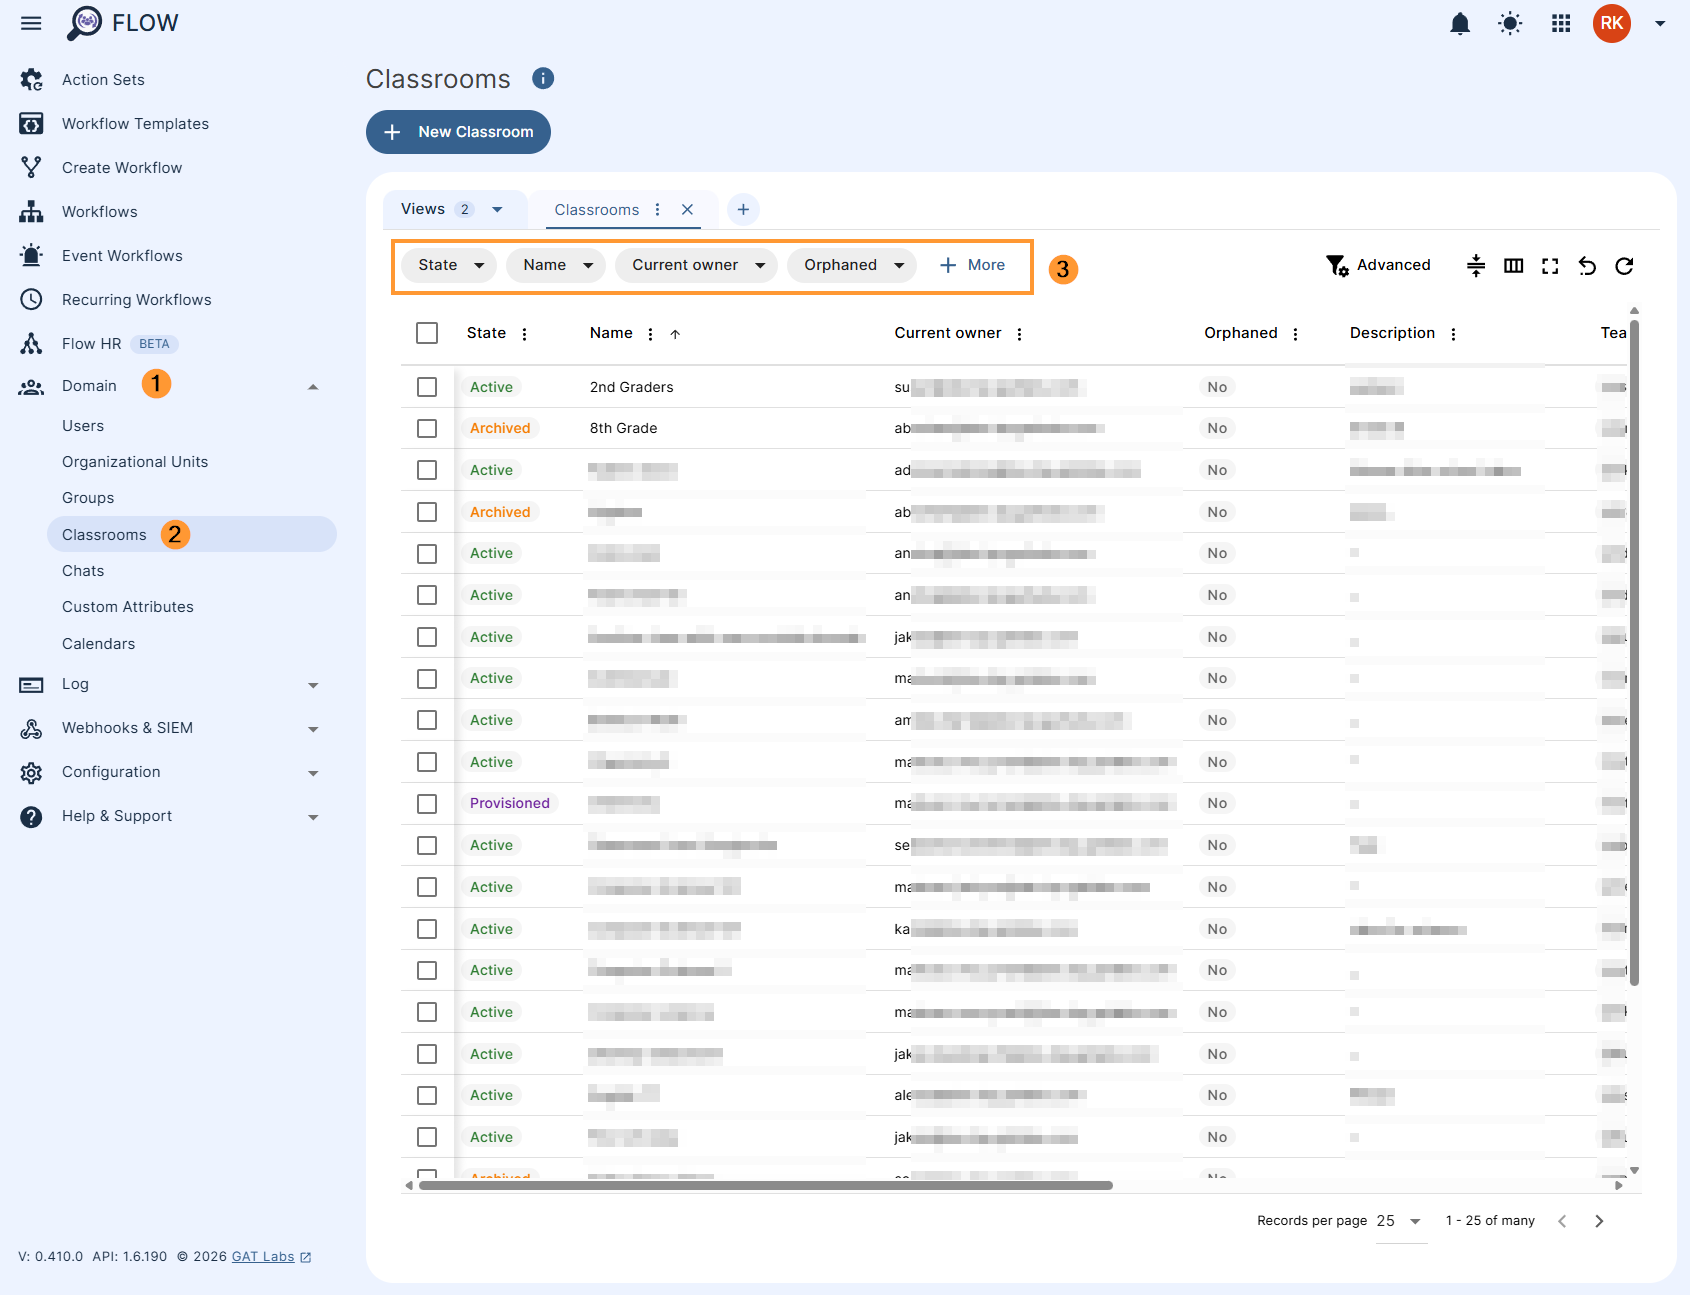This screenshot has height=1295, width=1690.
Task: Click the refresh table icon
Action: [x=1624, y=266]
